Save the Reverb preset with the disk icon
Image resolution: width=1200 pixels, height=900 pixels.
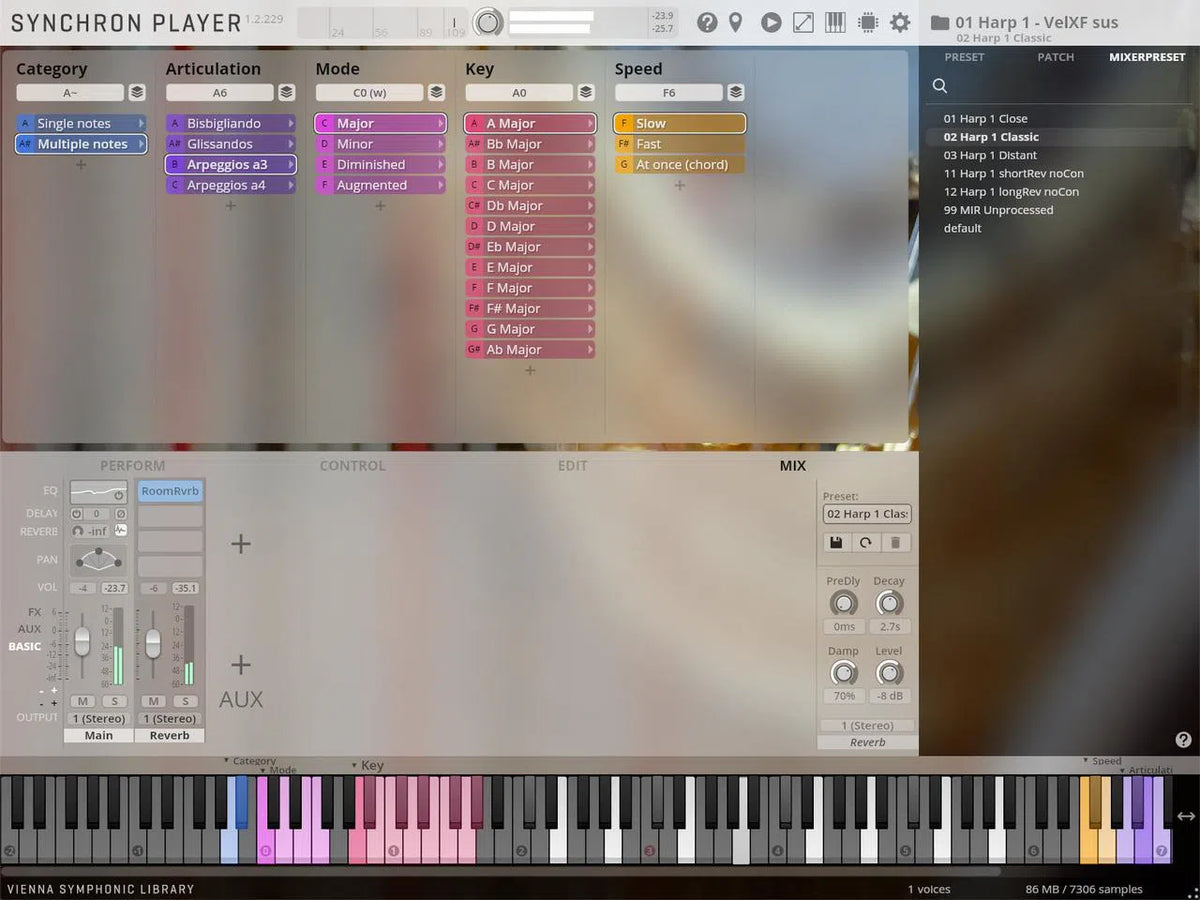[837, 541]
